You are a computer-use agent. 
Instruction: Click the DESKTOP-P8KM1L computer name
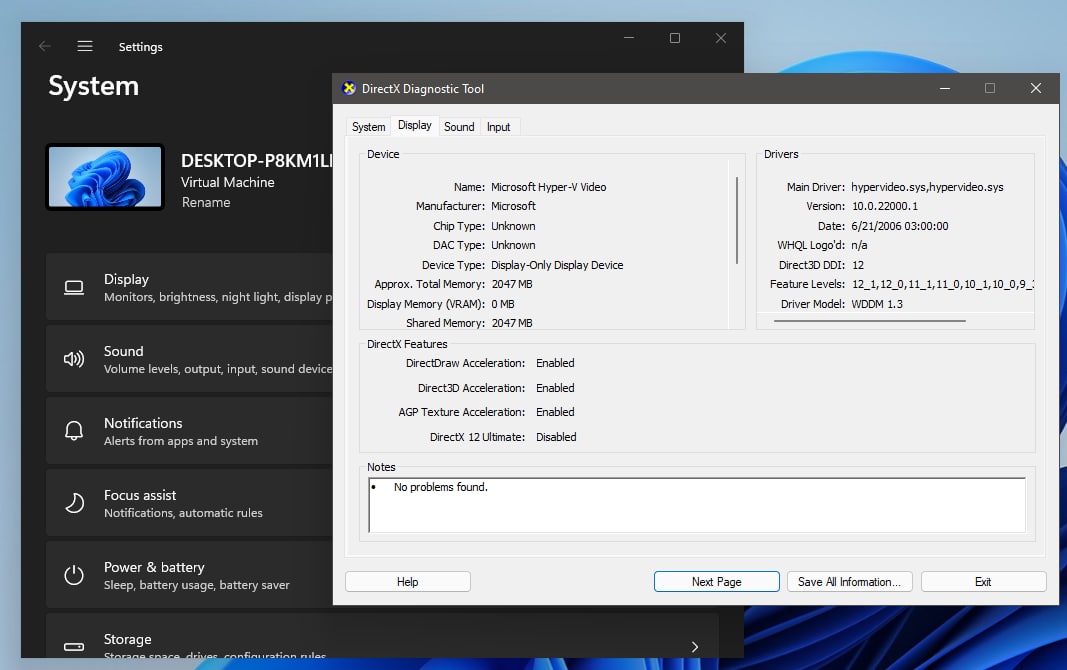click(x=257, y=161)
